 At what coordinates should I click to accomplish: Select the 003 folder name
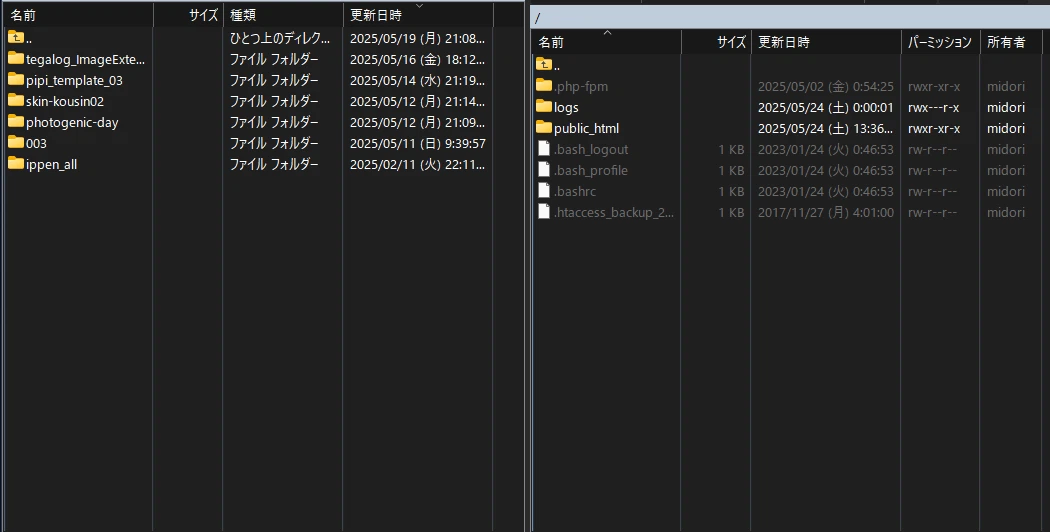point(36,143)
